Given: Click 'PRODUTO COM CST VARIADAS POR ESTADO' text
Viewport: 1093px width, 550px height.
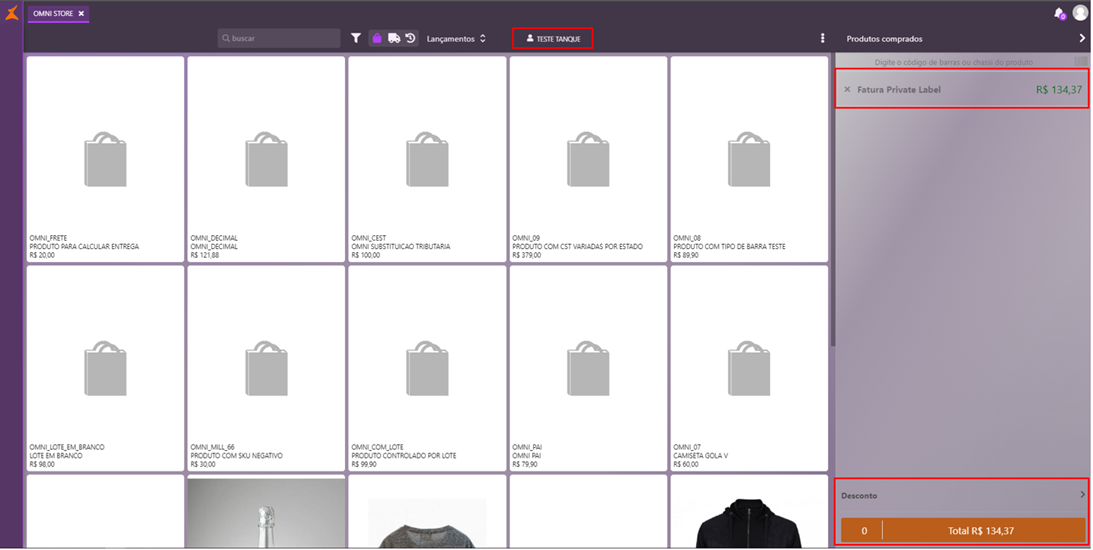Looking at the screenshot, I should click(x=577, y=247).
